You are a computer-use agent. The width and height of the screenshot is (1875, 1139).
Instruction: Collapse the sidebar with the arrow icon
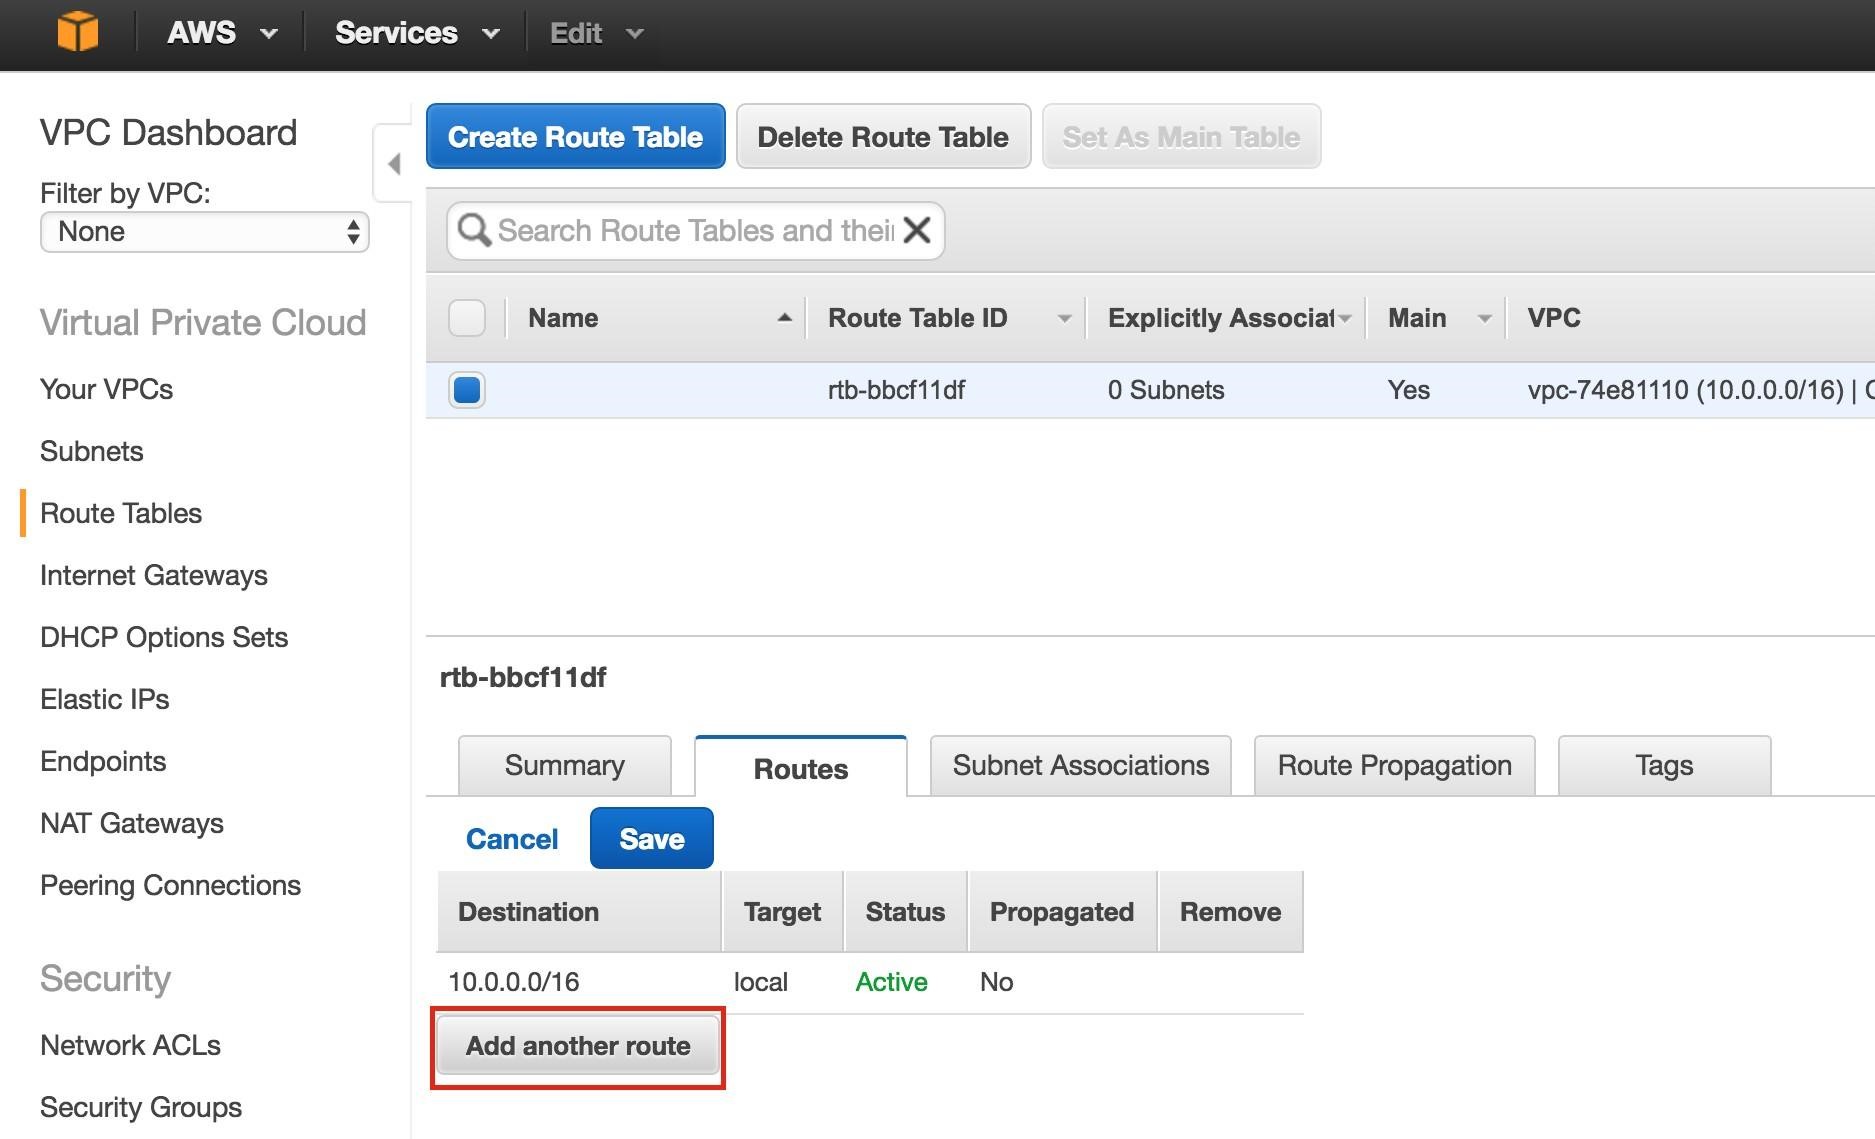pos(391,163)
